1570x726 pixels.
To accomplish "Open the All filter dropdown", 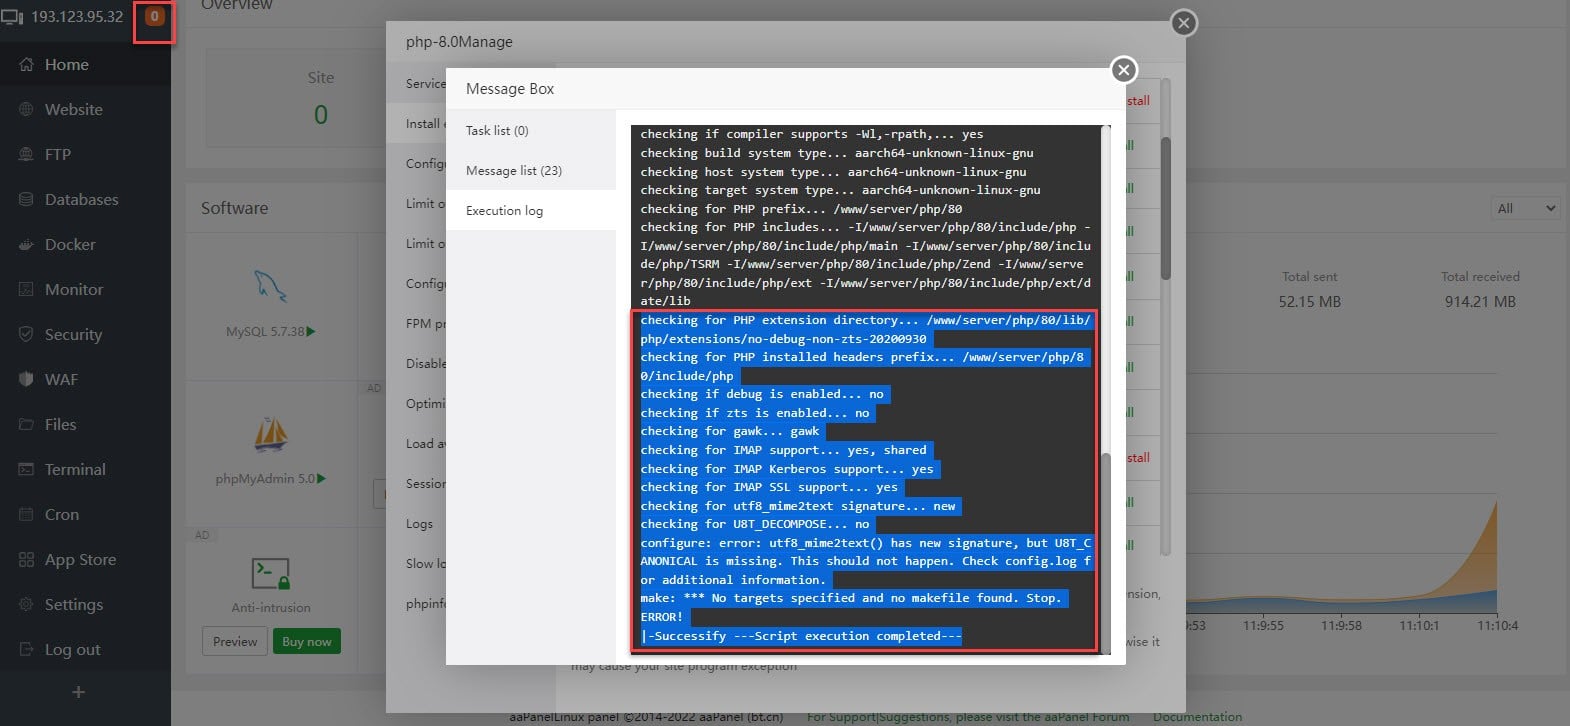I will point(1525,208).
